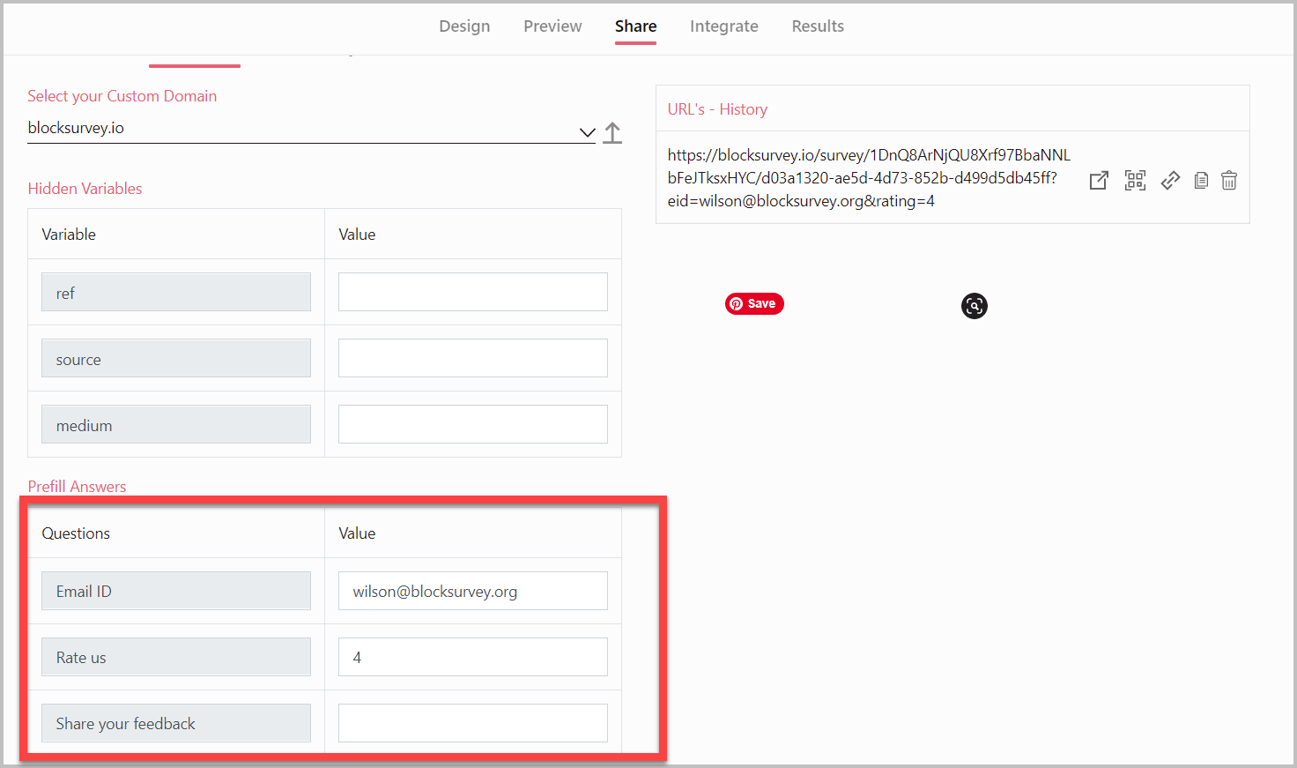This screenshot has height=768, width=1297.
Task: Expand the custom domain dropdown
Action: click(x=587, y=132)
